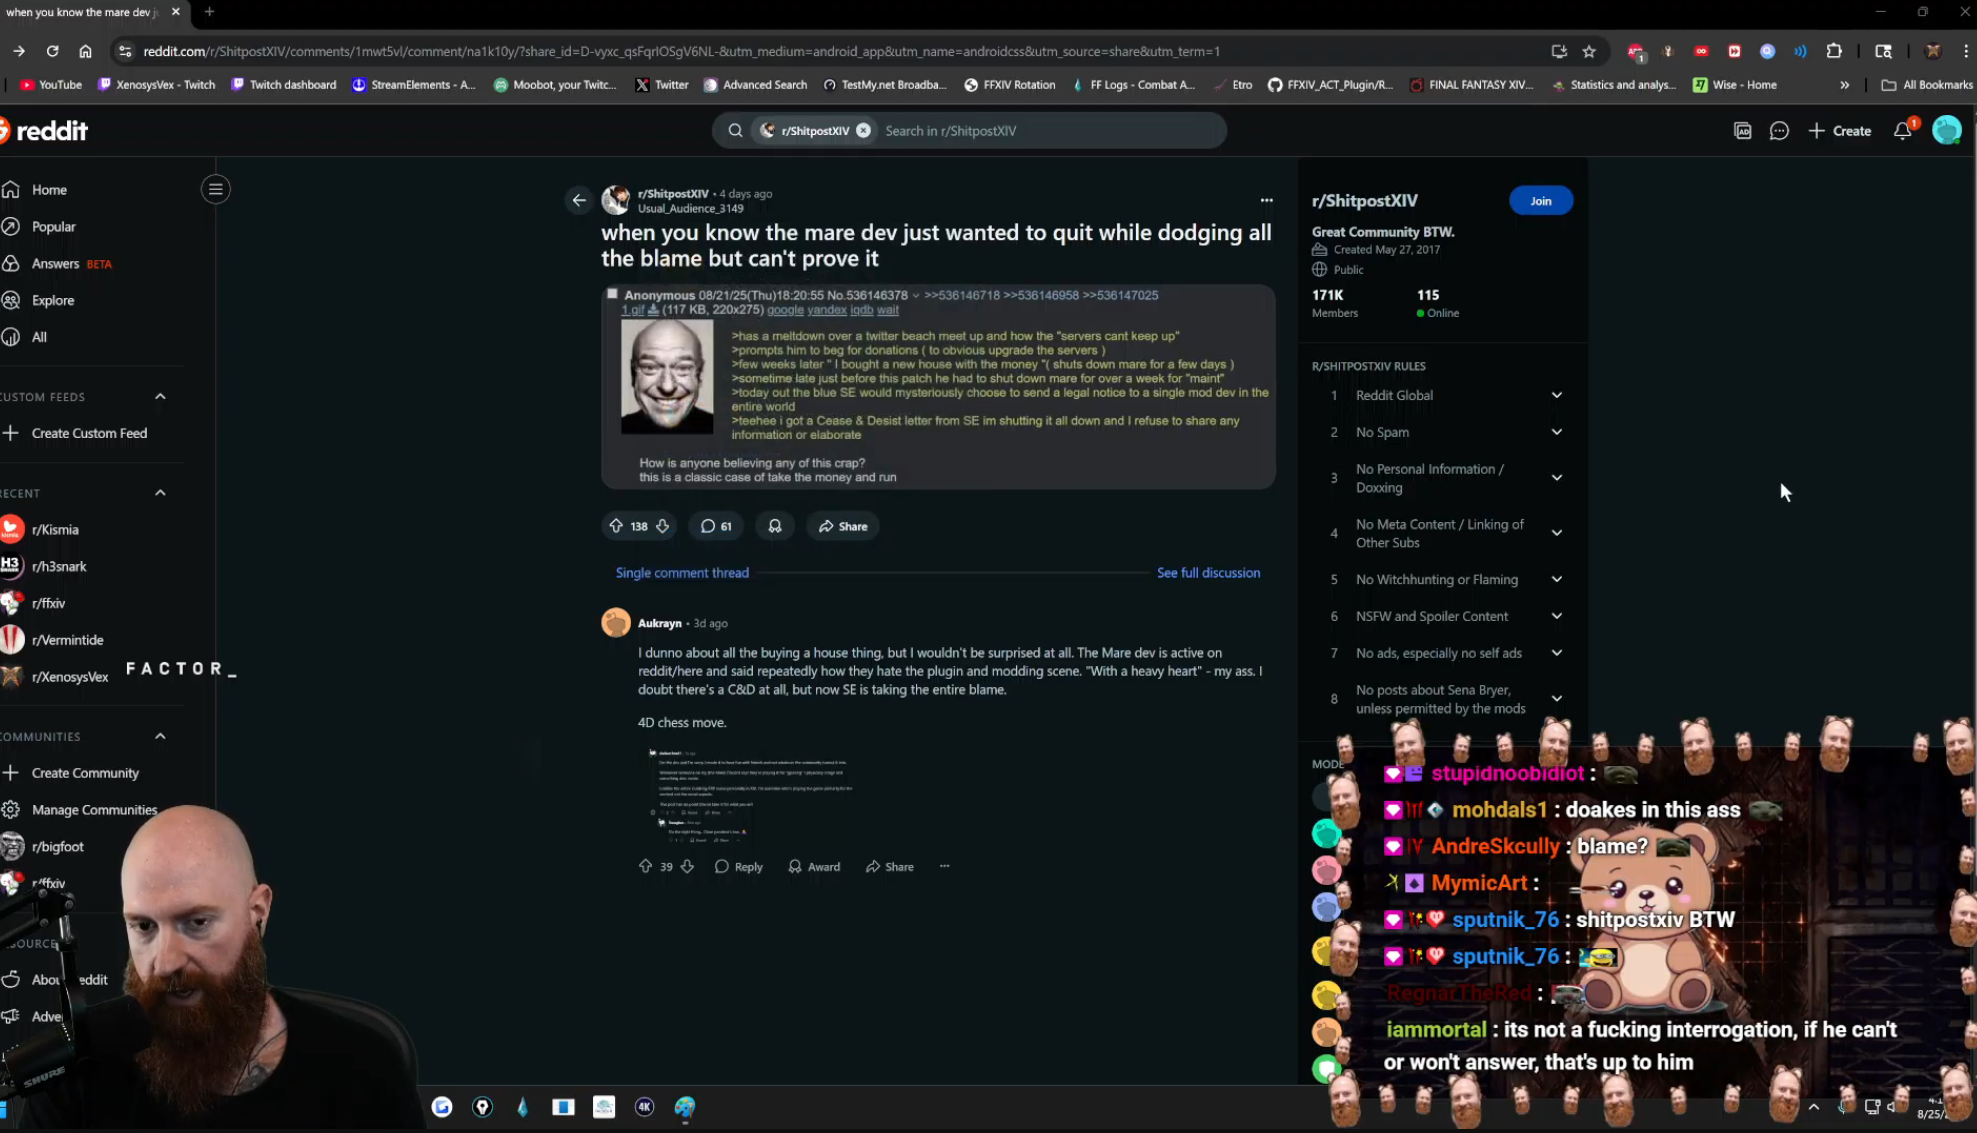Focus the Search in r/ShitpostXIV field
This screenshot has width=1977, height=1133.
point(1049,131)
